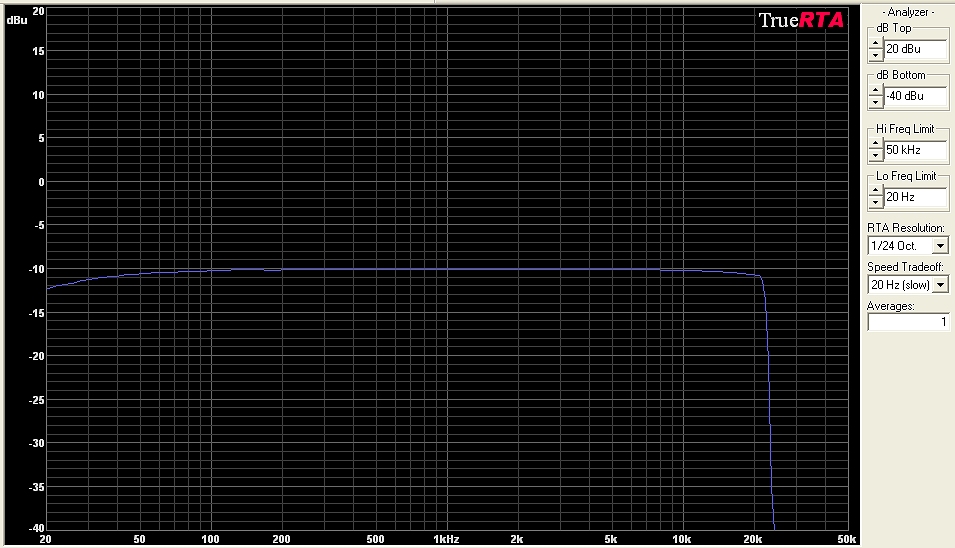Image resolution: width=955 pixels, height=548 pixels.
Task: Lower the Lo Freq Limit with down arrow
Action: (x=875, y=203)
